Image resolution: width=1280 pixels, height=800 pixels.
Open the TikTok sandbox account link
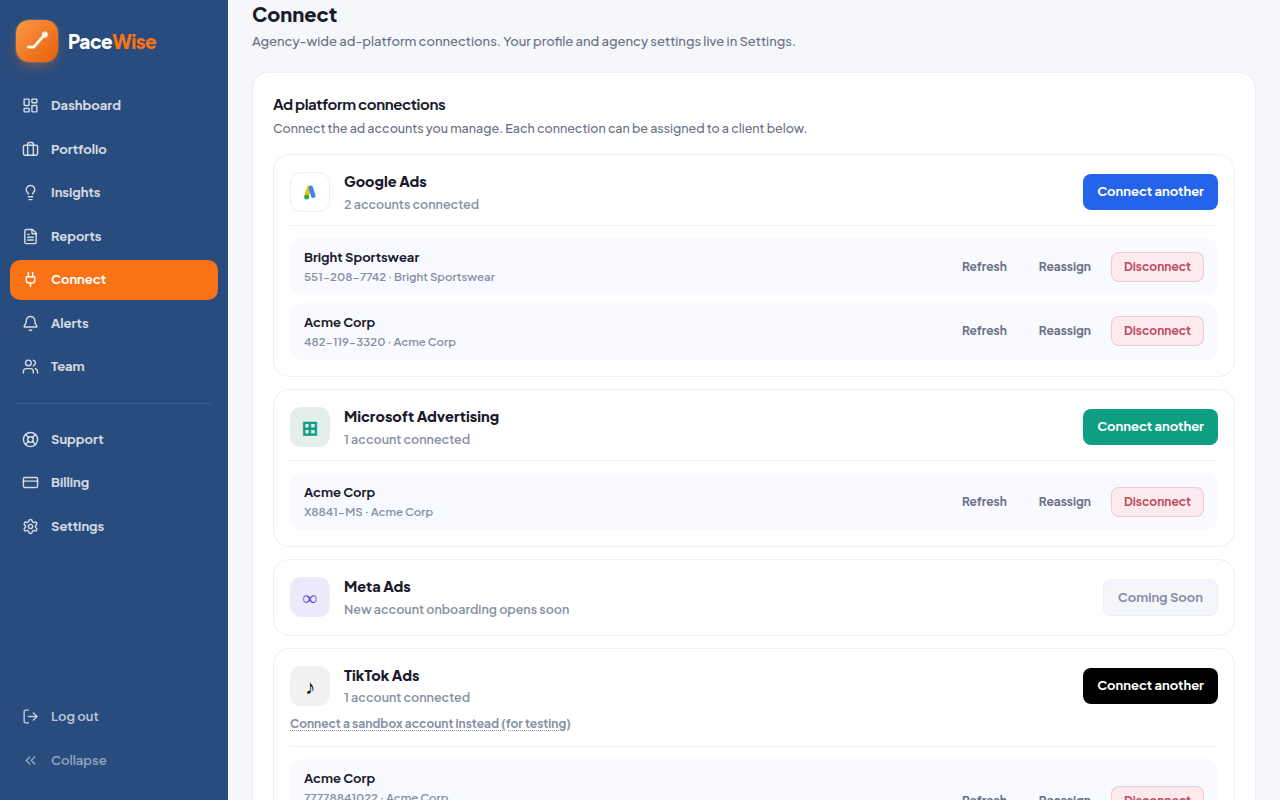point(430,724)
